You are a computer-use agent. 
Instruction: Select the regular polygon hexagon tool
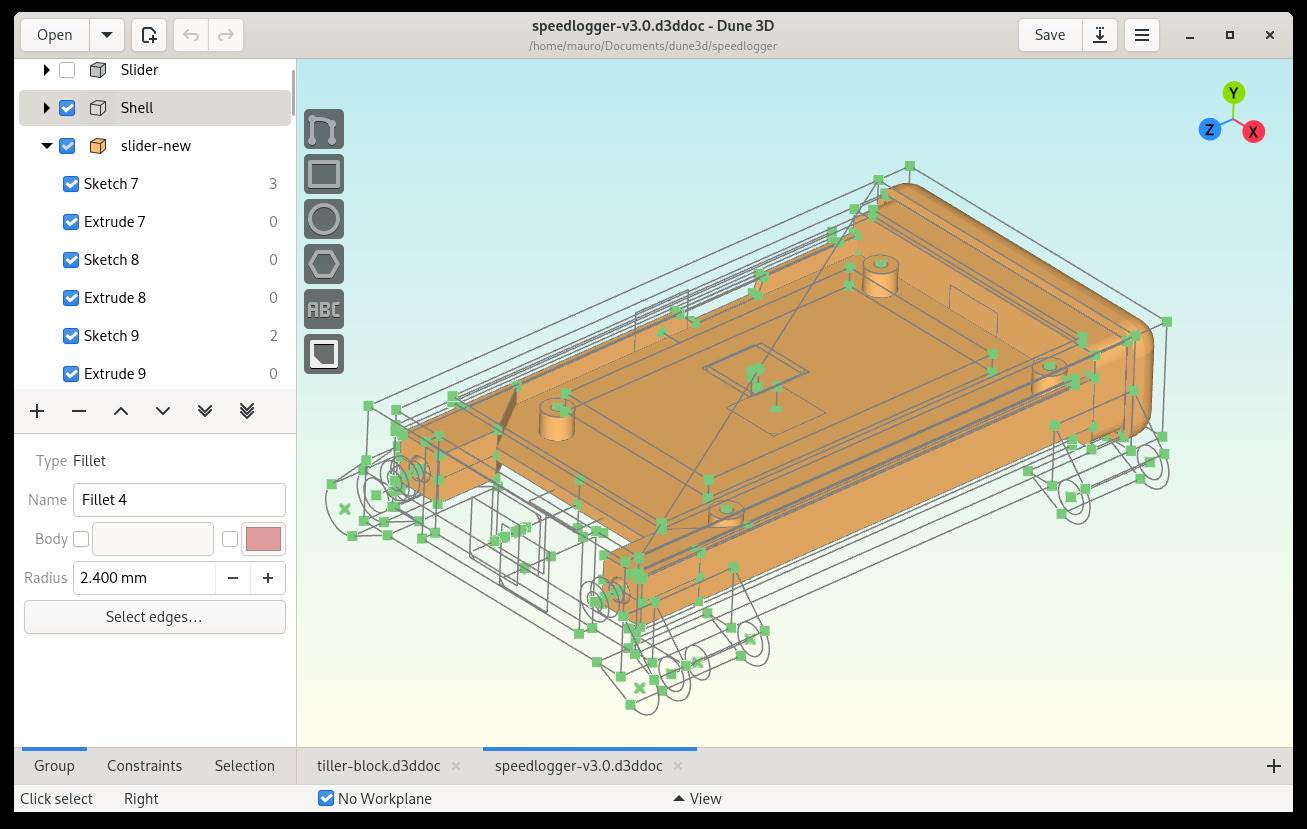323,264
